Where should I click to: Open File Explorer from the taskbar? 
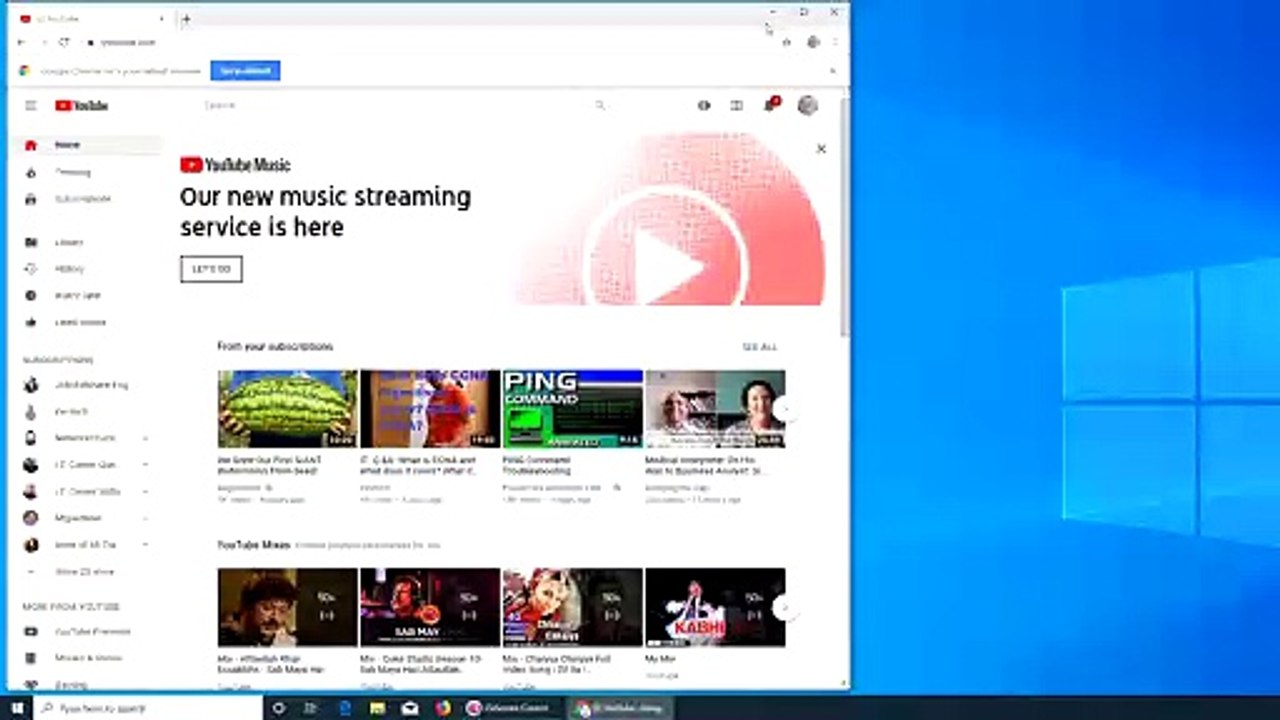click(377, 708)
